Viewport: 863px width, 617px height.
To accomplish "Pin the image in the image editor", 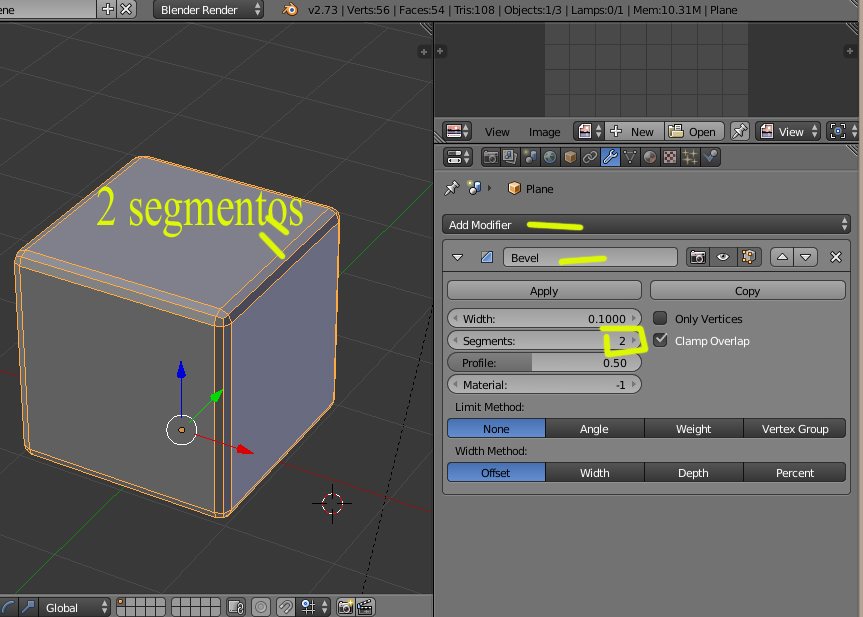I will click(x=740, y=132).
